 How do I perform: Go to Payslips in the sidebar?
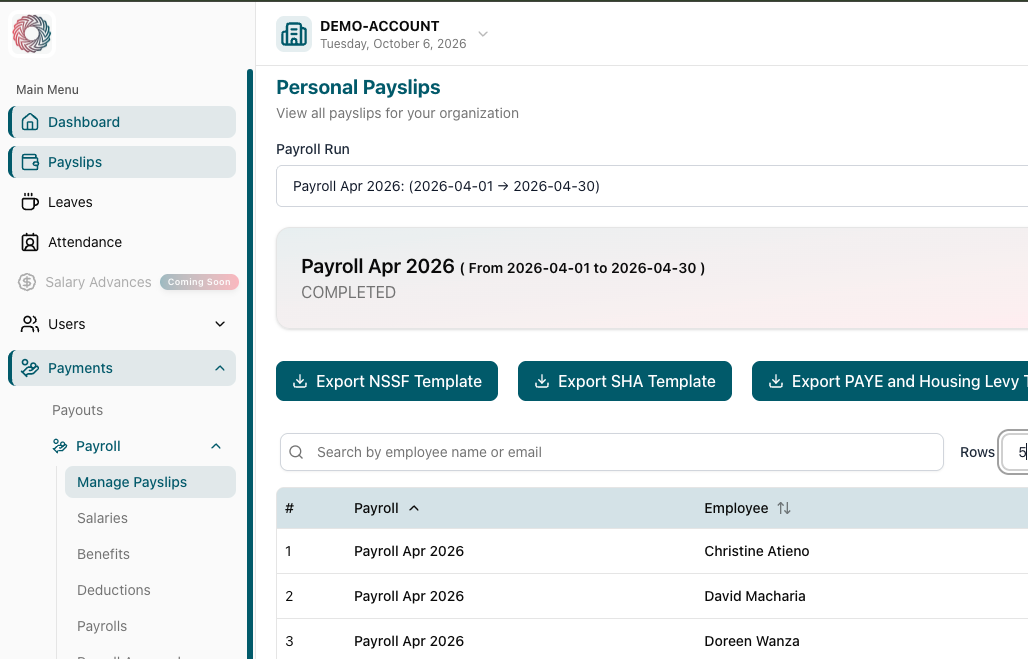point(122,162)
